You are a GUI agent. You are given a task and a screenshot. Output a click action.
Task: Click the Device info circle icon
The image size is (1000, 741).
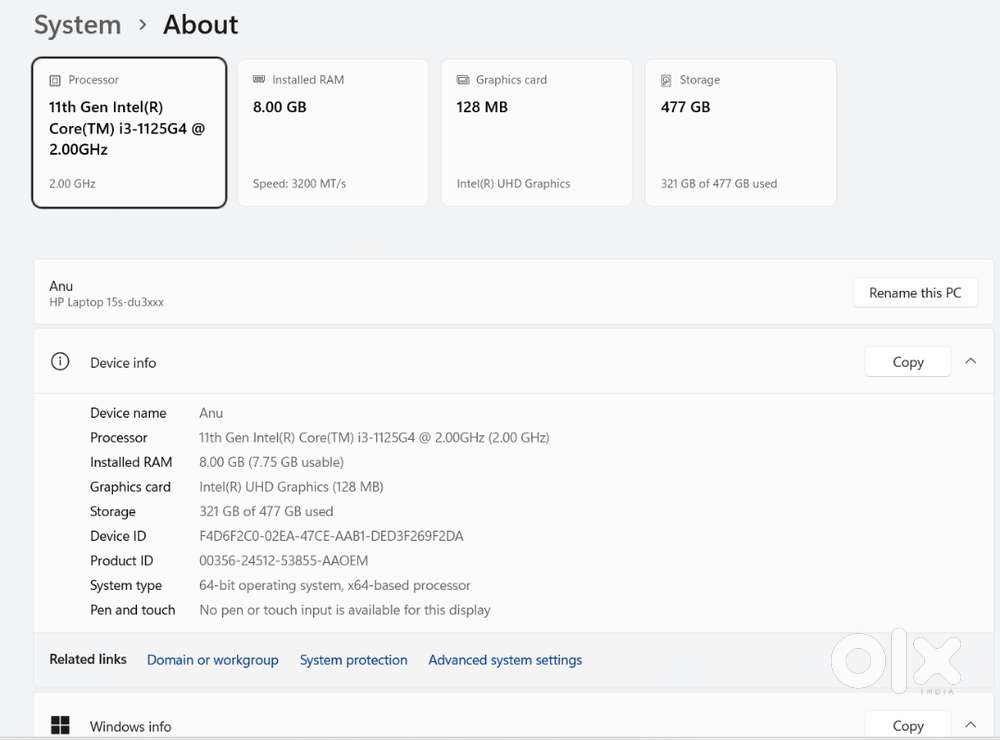60,362
